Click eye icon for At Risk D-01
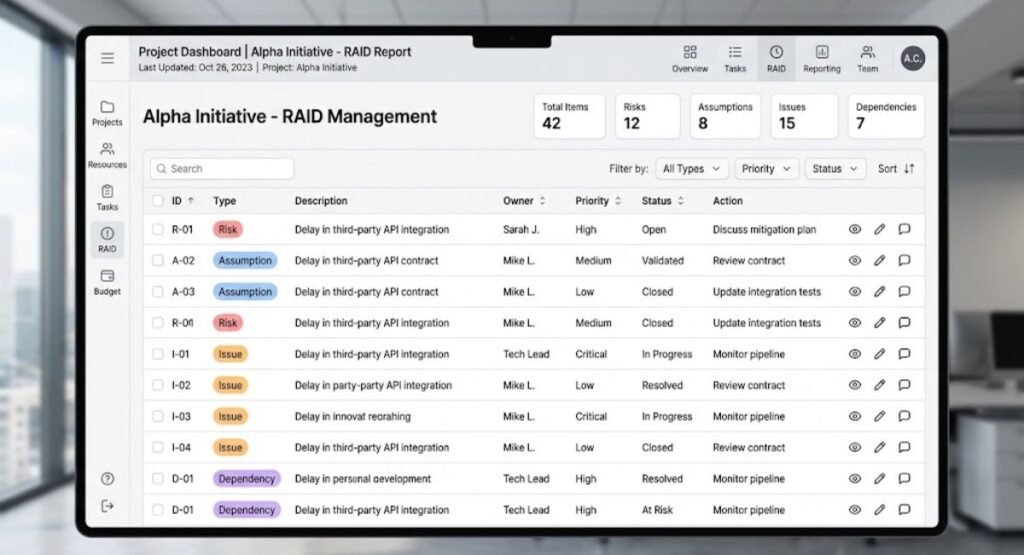Screen dimensions: 1024x555 click(855, 509)
